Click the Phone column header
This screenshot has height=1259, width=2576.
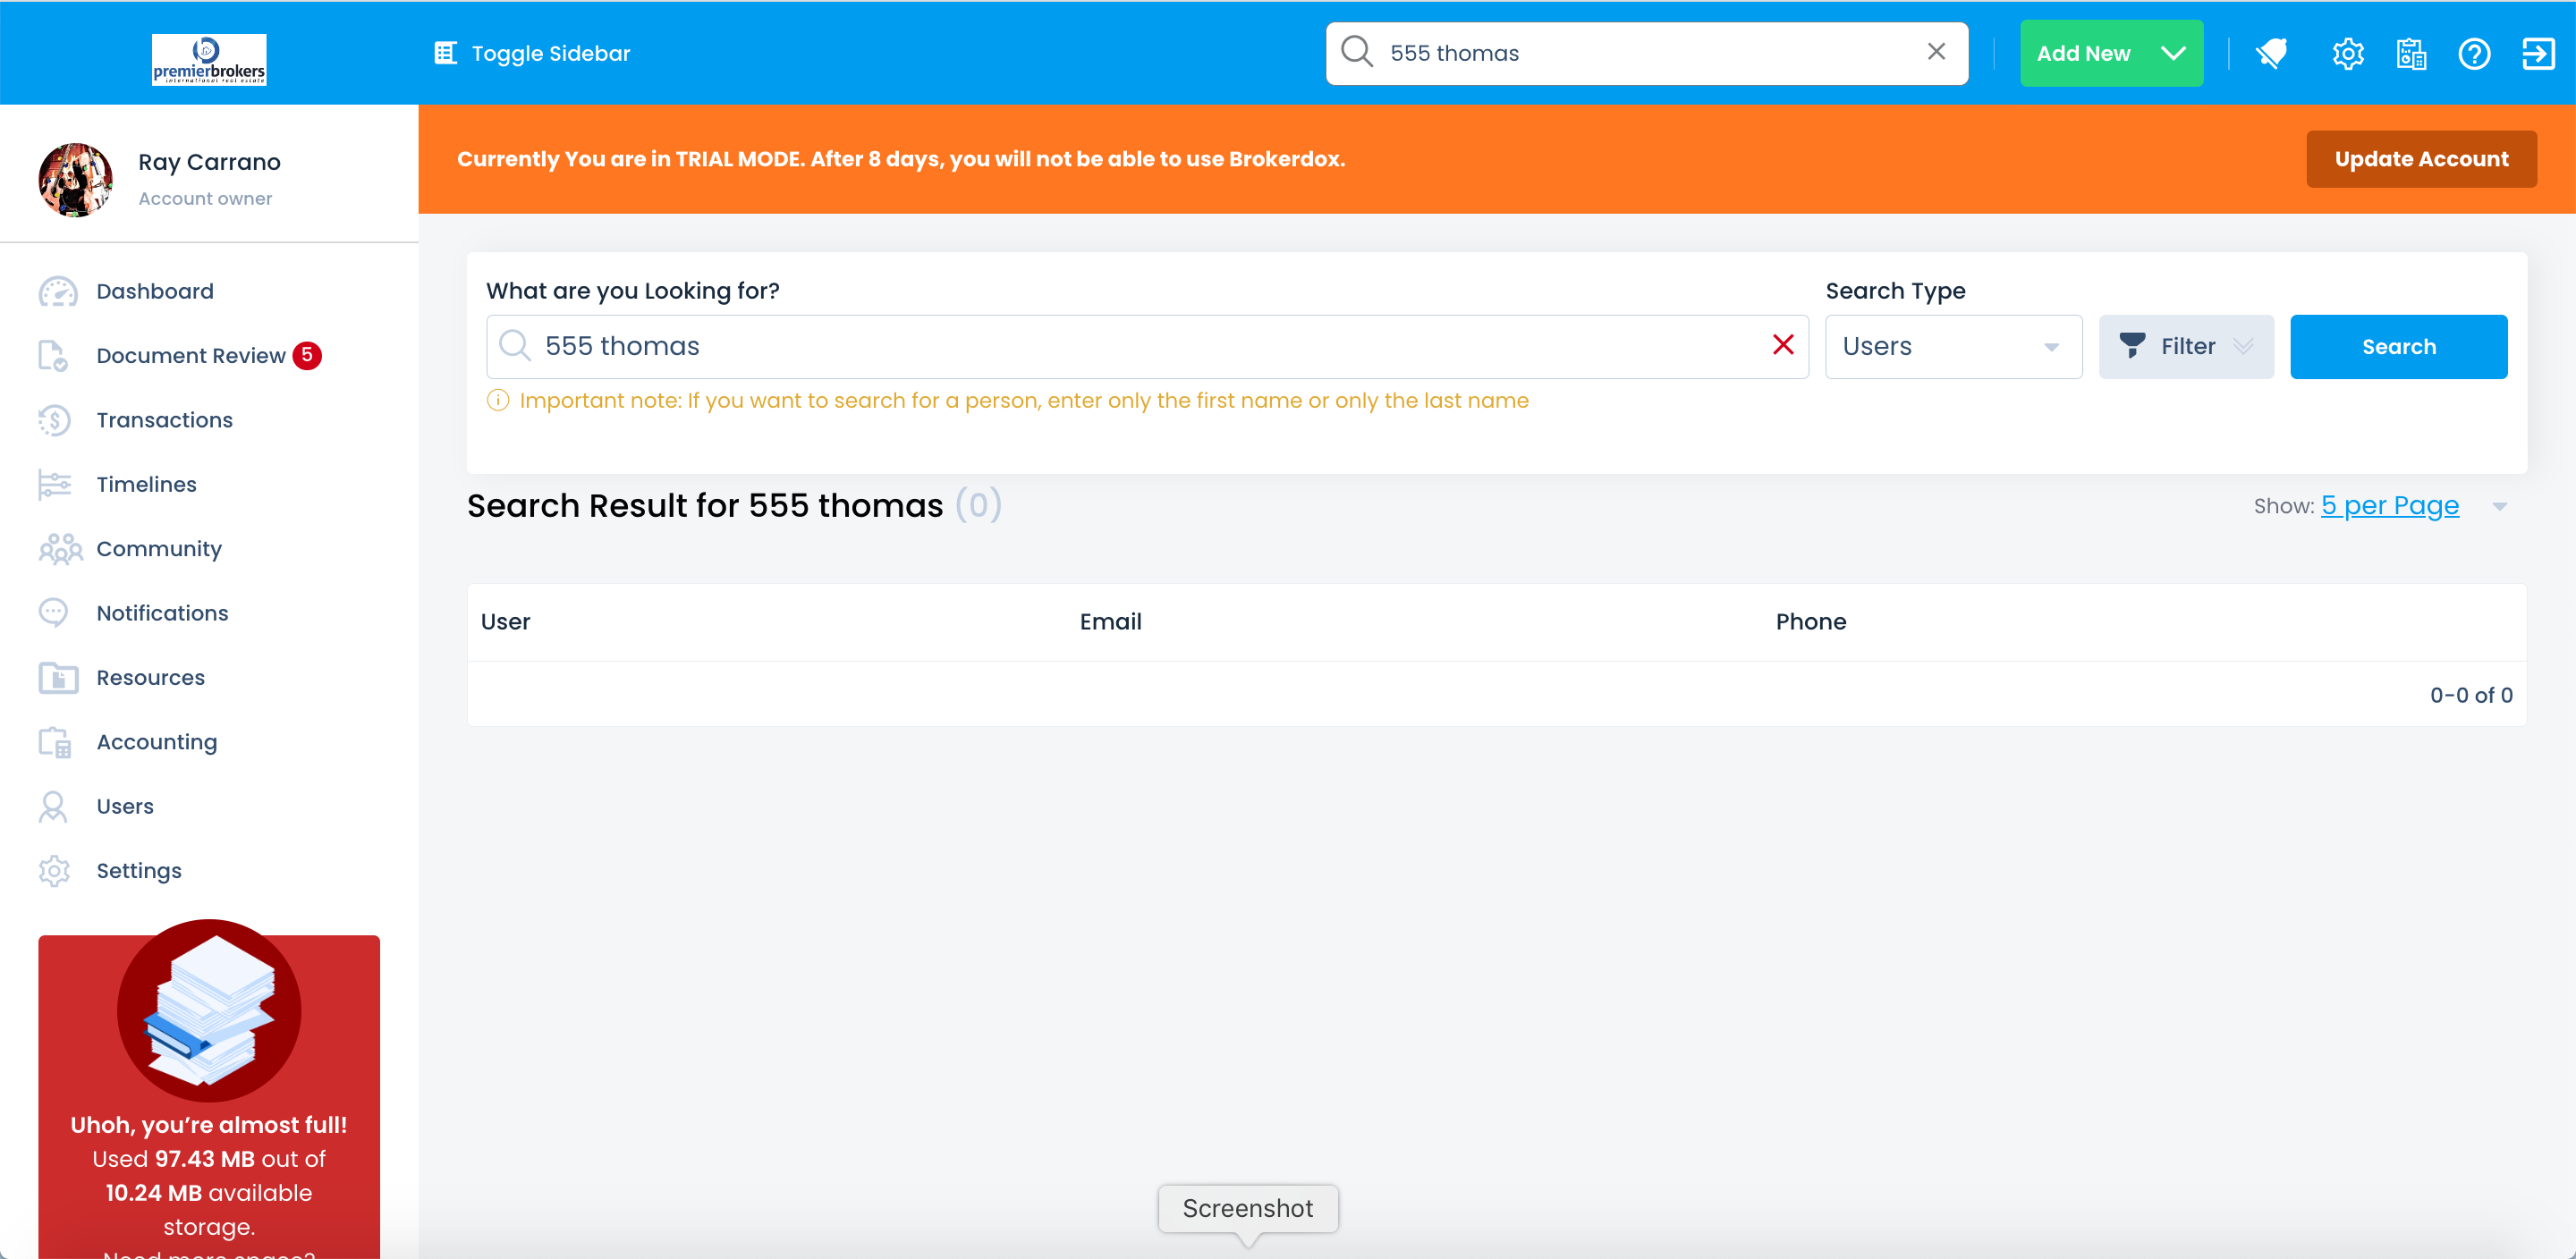(x=1810, y=621)
